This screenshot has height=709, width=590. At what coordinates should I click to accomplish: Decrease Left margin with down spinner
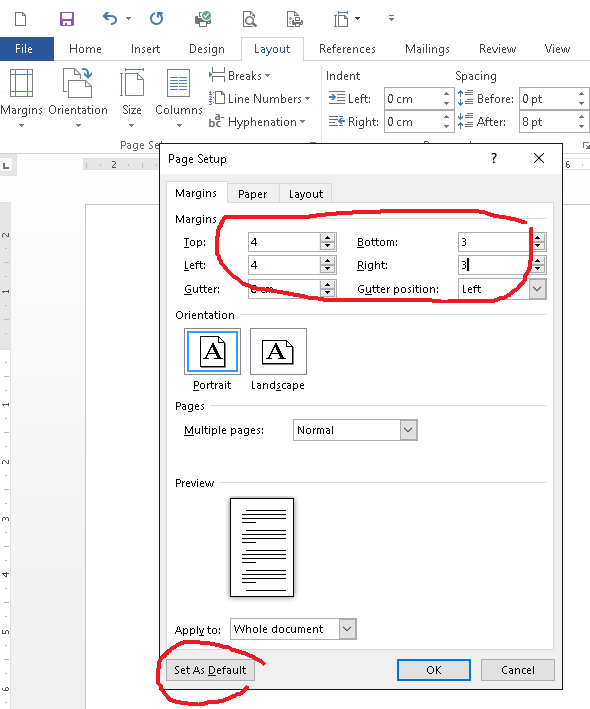point(328,269)
